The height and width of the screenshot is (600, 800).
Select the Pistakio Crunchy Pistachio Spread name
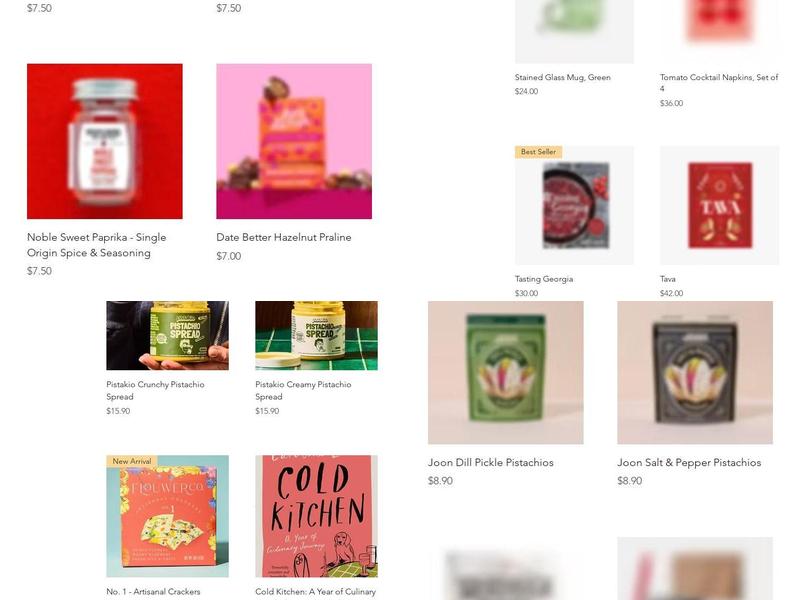click(x=155, y=390)
